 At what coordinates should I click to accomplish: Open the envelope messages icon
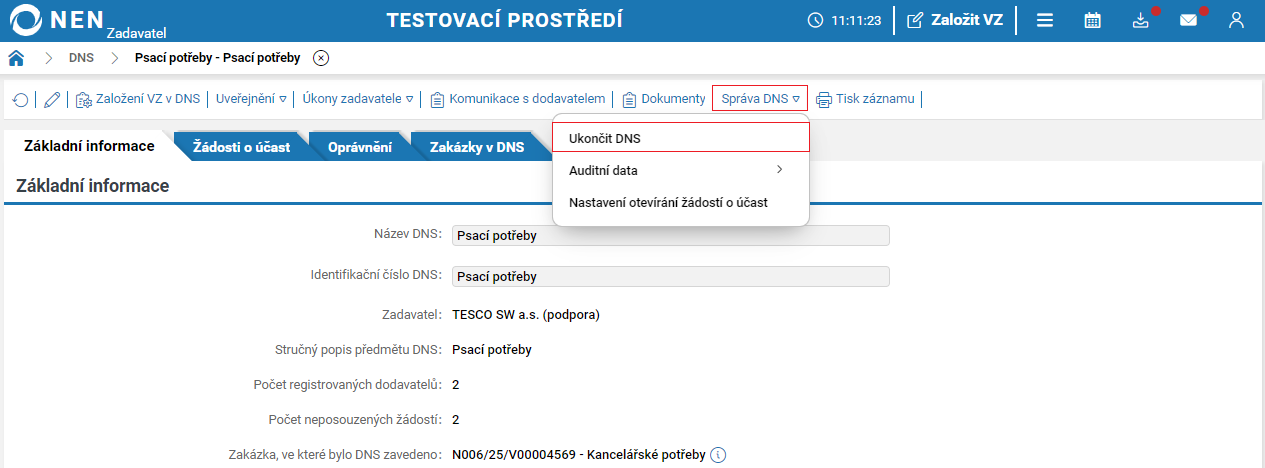pos(1188,20)
